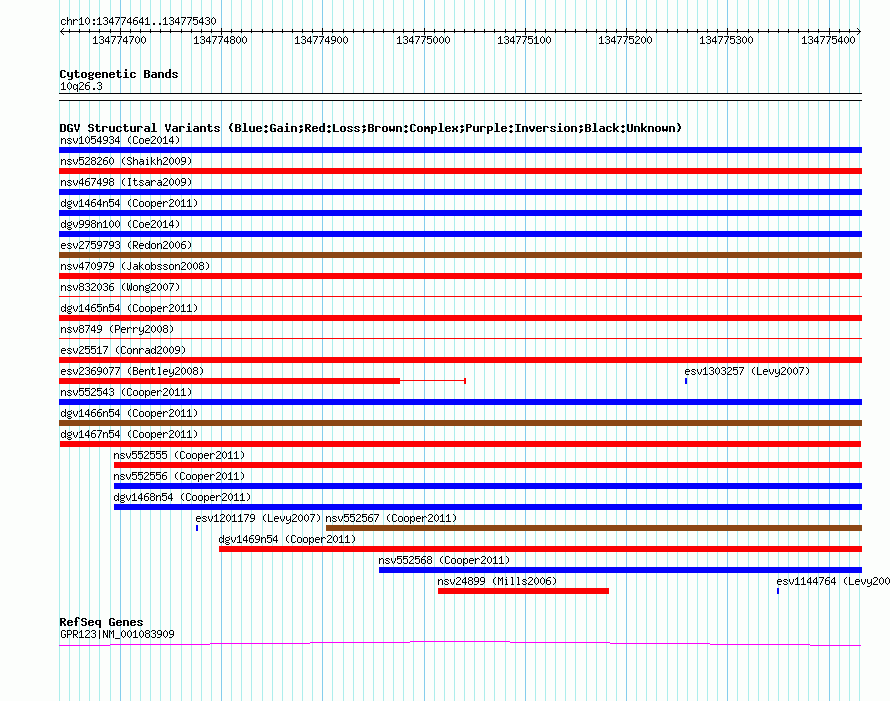This screenshot has height=701, width=890.
Task: Click the esv1144764 (Levy) label
Action: [x=833, y=581]
